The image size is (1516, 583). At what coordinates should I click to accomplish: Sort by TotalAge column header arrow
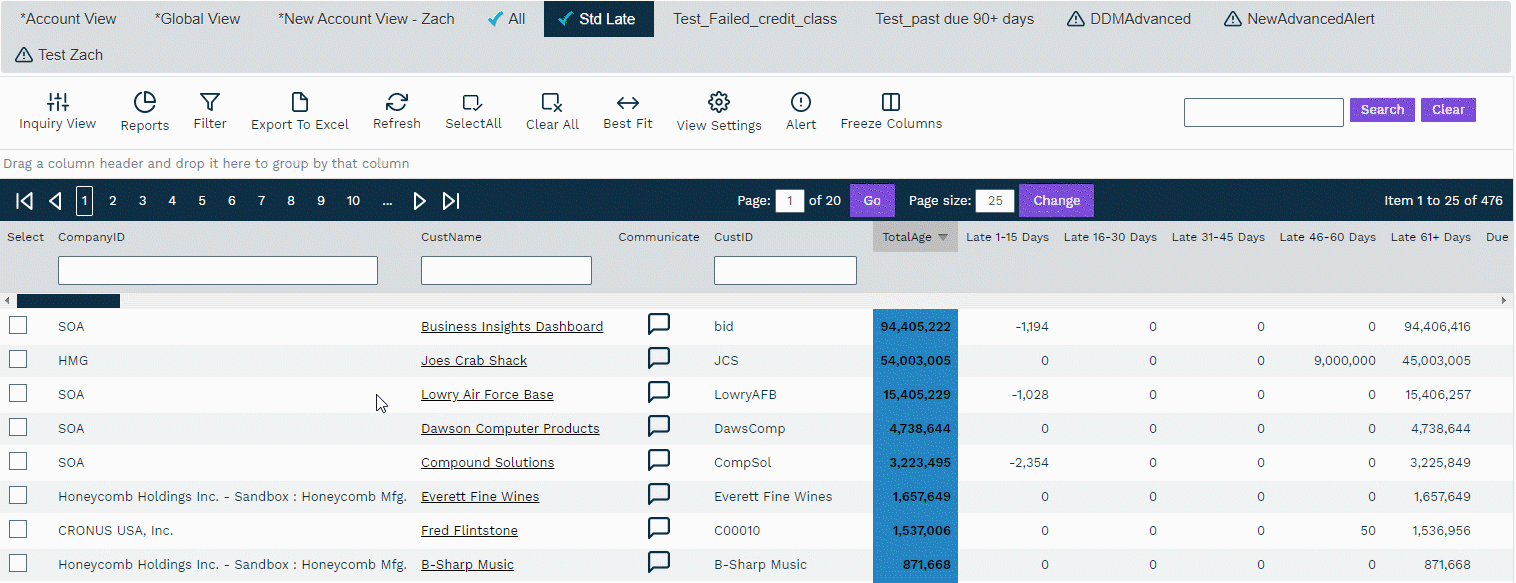pos(942,237)
